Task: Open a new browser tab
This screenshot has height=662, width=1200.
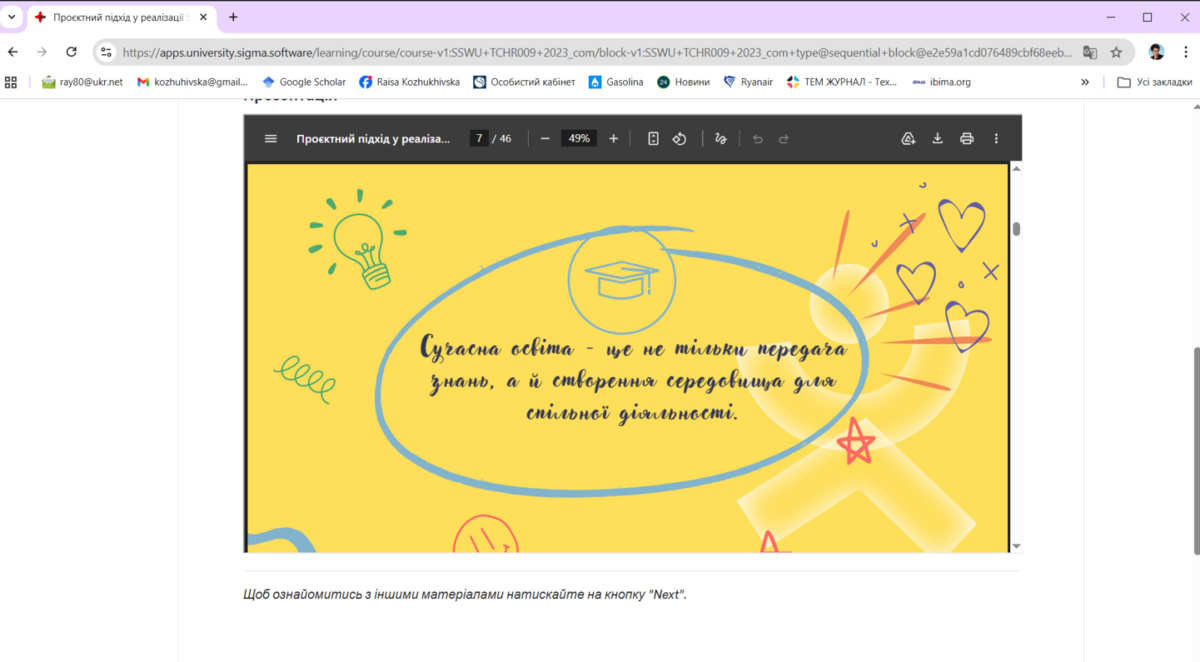Action: point(233,17)
